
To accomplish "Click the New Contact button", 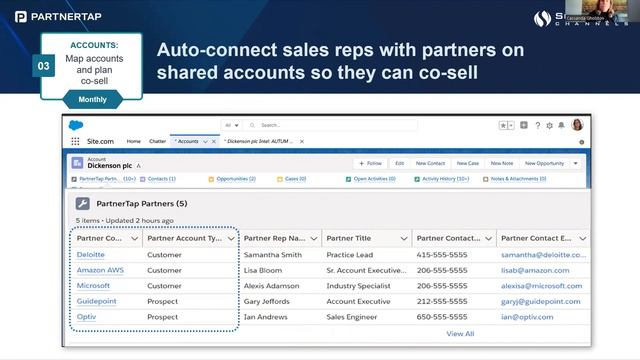I will point(430,163).
